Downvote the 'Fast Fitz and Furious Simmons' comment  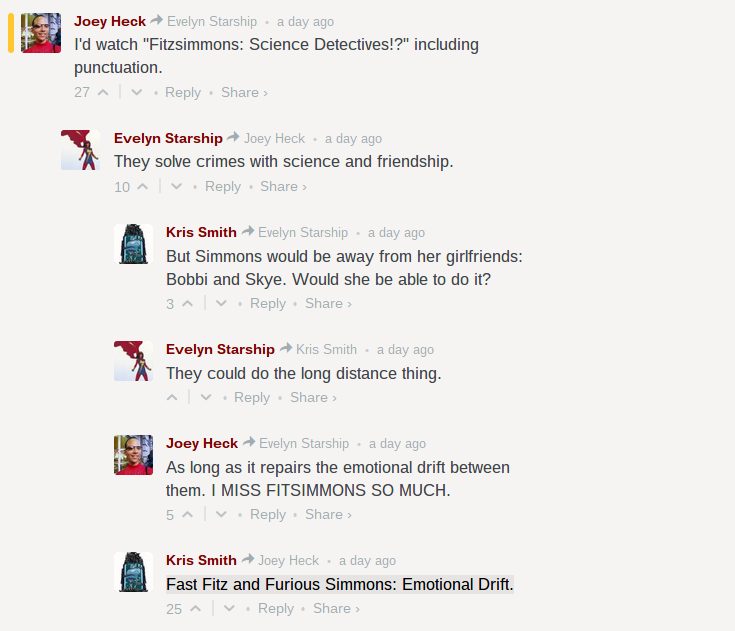(229, 608)
